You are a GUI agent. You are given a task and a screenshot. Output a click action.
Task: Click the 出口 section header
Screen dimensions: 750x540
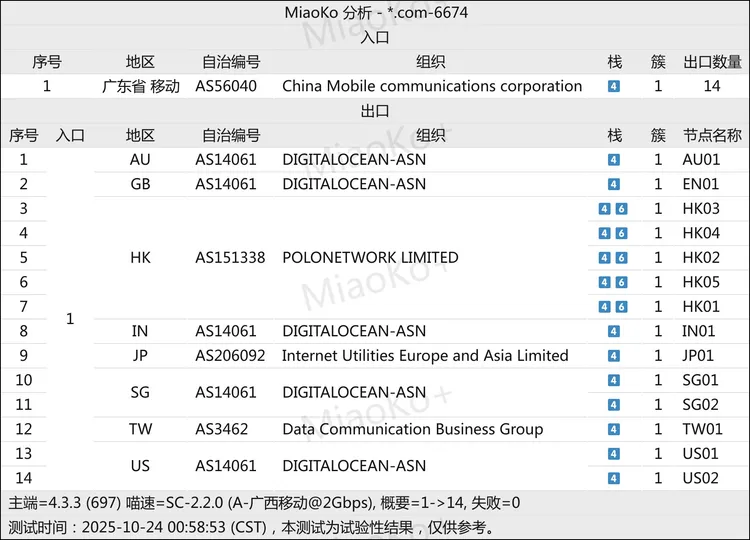tap(375, 111)
